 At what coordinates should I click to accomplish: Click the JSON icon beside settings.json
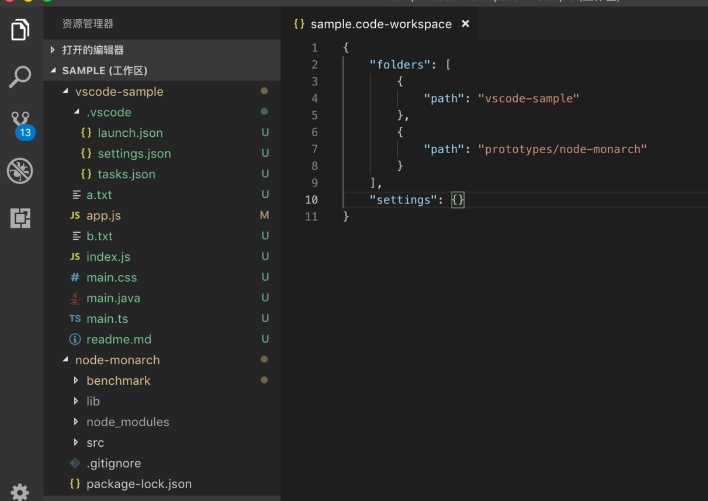pos(86,153)
